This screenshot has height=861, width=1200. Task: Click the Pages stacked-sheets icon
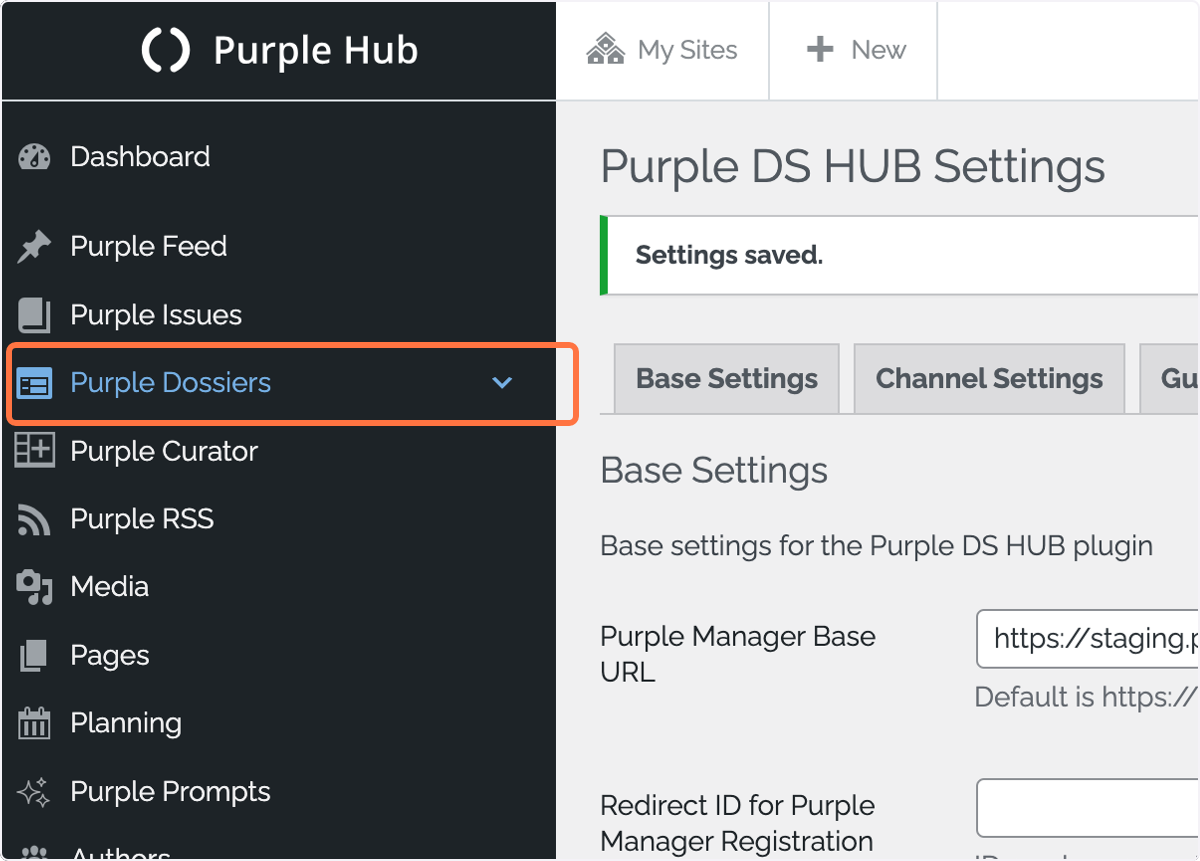pos(34,656)
